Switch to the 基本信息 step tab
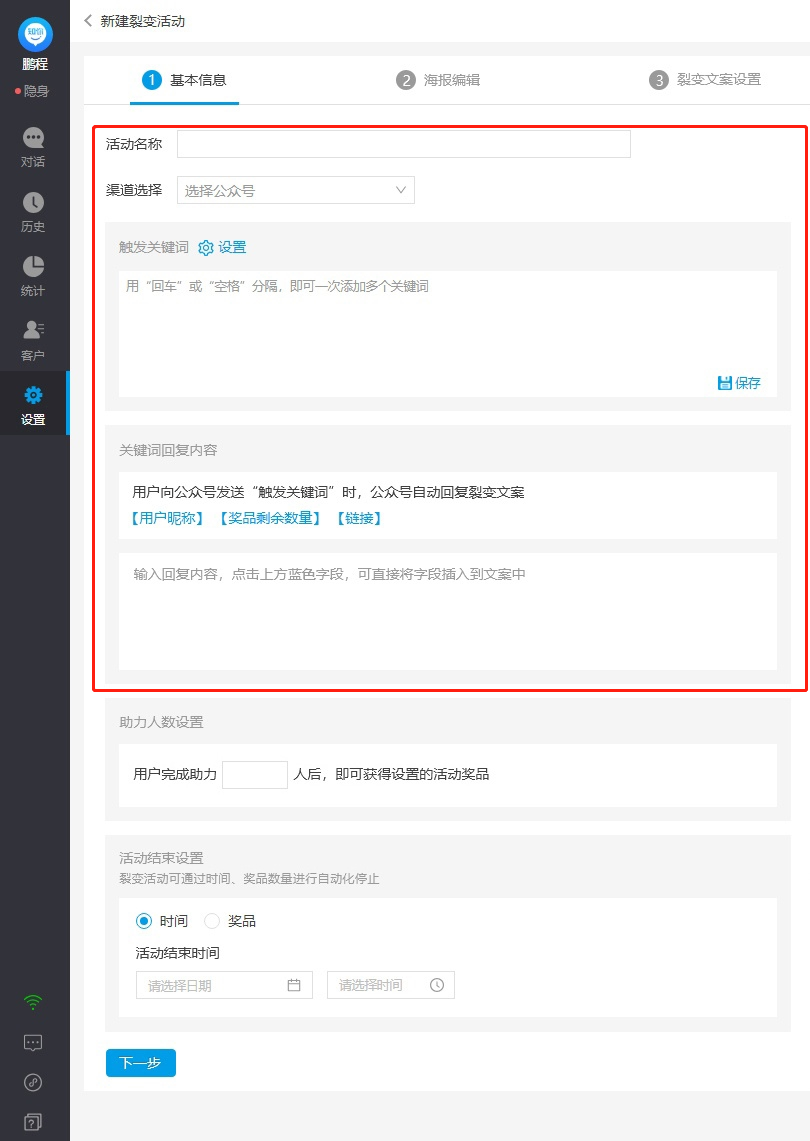The image size is (810, 1141). click(x=184, y=80)
